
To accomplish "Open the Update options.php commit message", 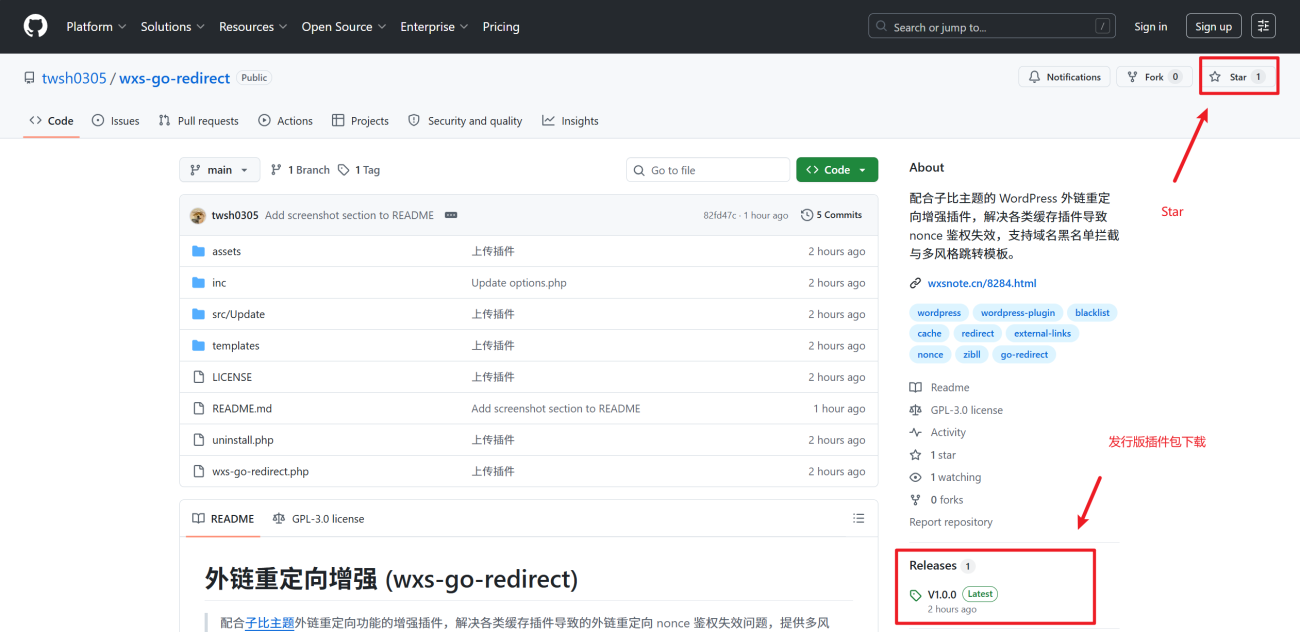I will tap(519, 283).
